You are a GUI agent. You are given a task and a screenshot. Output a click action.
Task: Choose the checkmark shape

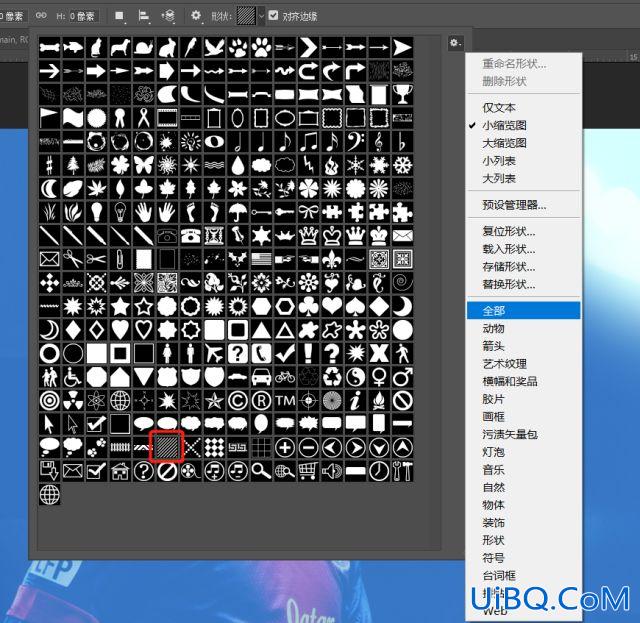[285, 354]
